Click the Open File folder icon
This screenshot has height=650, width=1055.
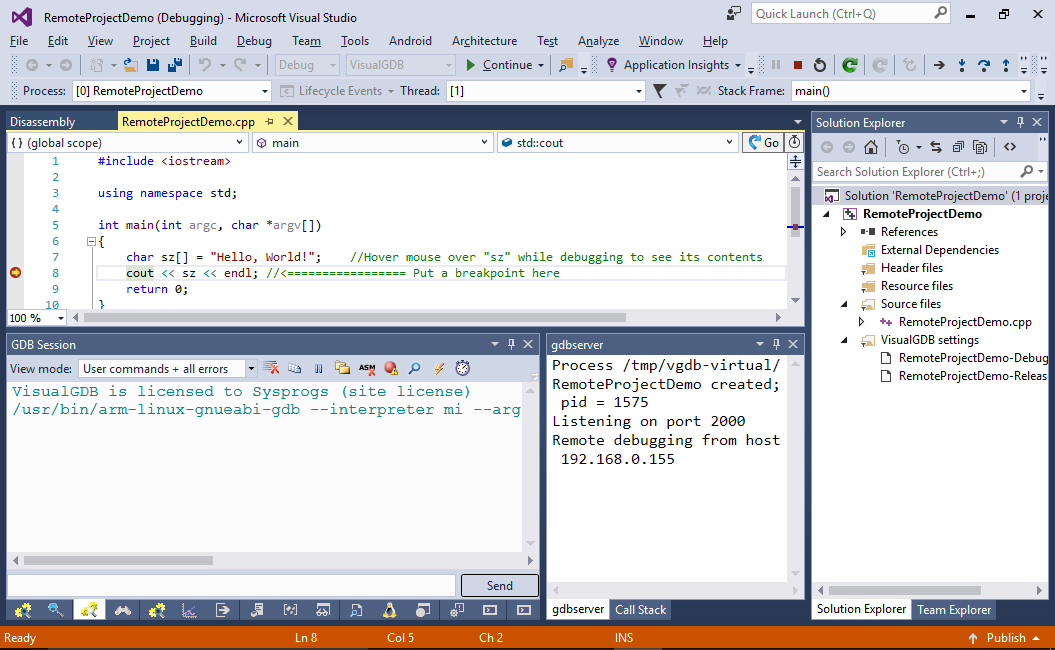tap(131, 65)
